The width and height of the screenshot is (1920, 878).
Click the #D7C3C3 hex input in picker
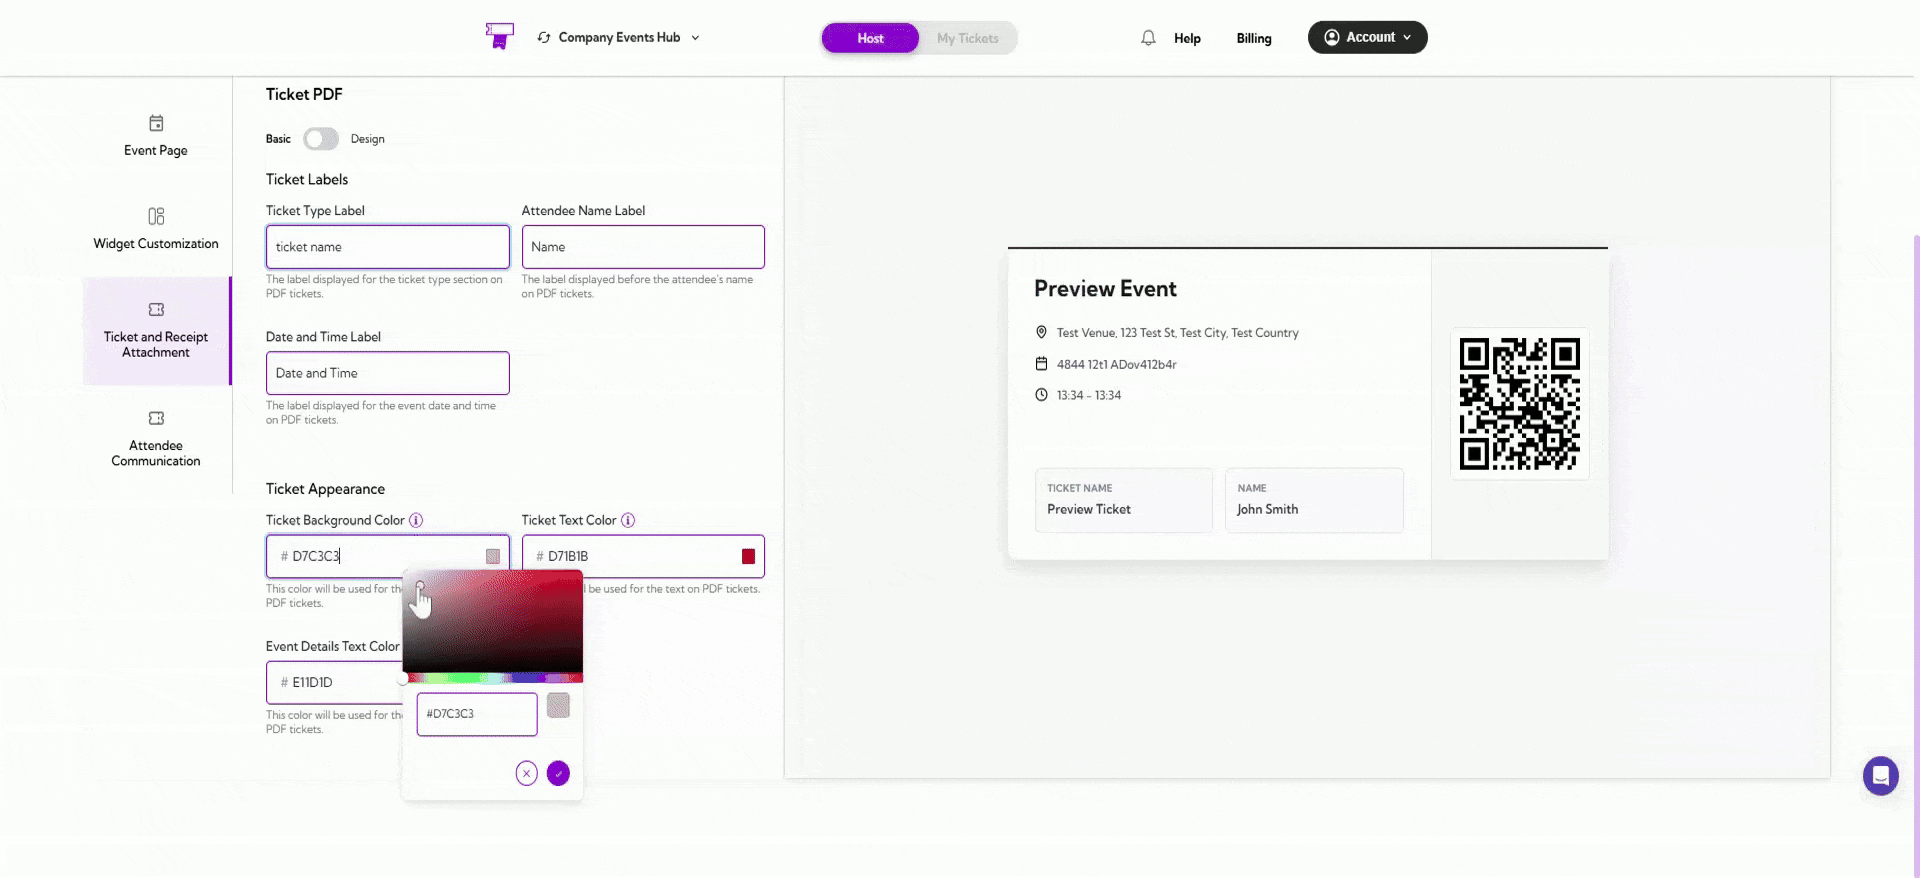(x=477, y=714)
